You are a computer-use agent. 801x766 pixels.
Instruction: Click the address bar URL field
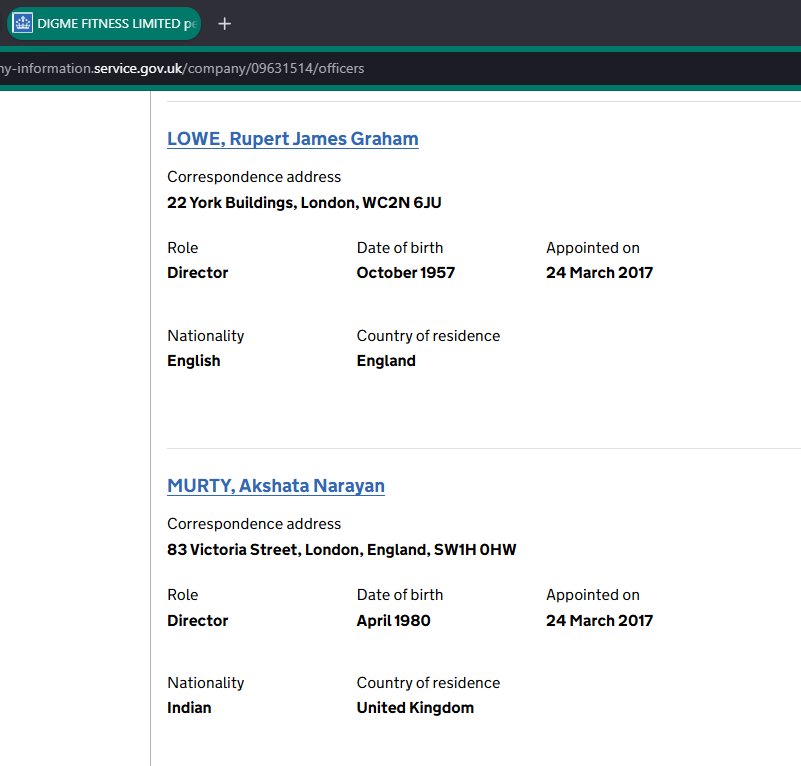coord(400,68)
